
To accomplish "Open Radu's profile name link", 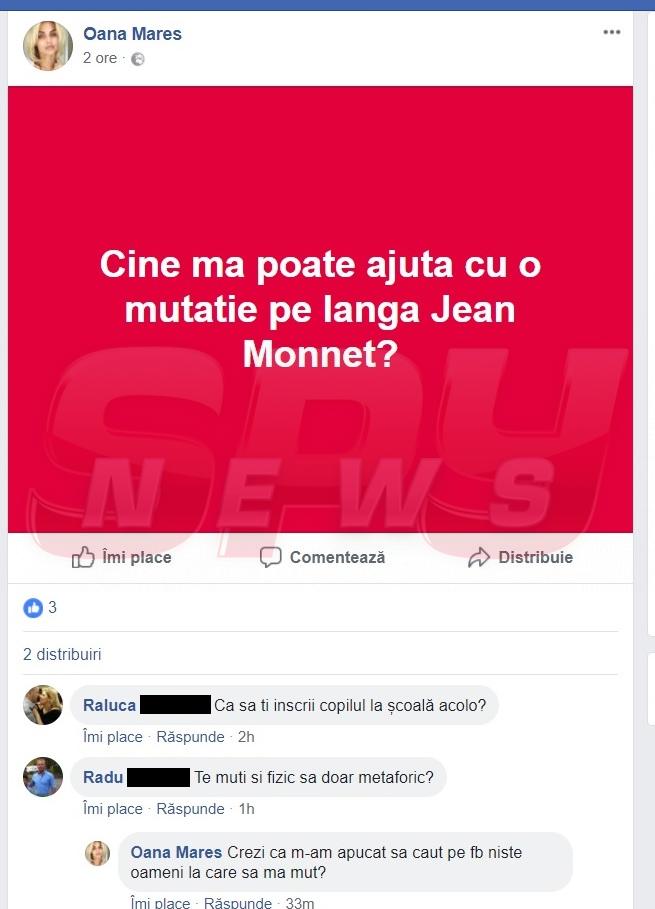I will [103, 777].
